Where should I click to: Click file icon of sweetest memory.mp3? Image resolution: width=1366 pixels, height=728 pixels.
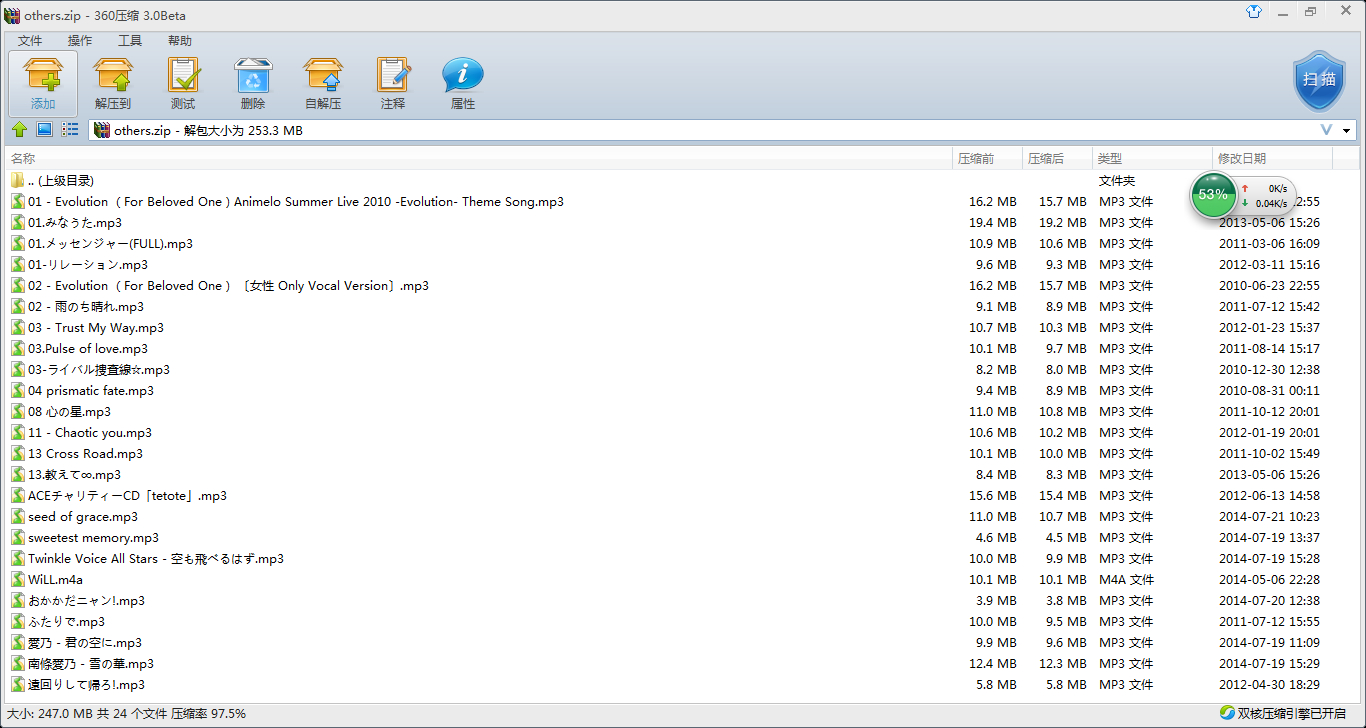[x=18, y=538]
